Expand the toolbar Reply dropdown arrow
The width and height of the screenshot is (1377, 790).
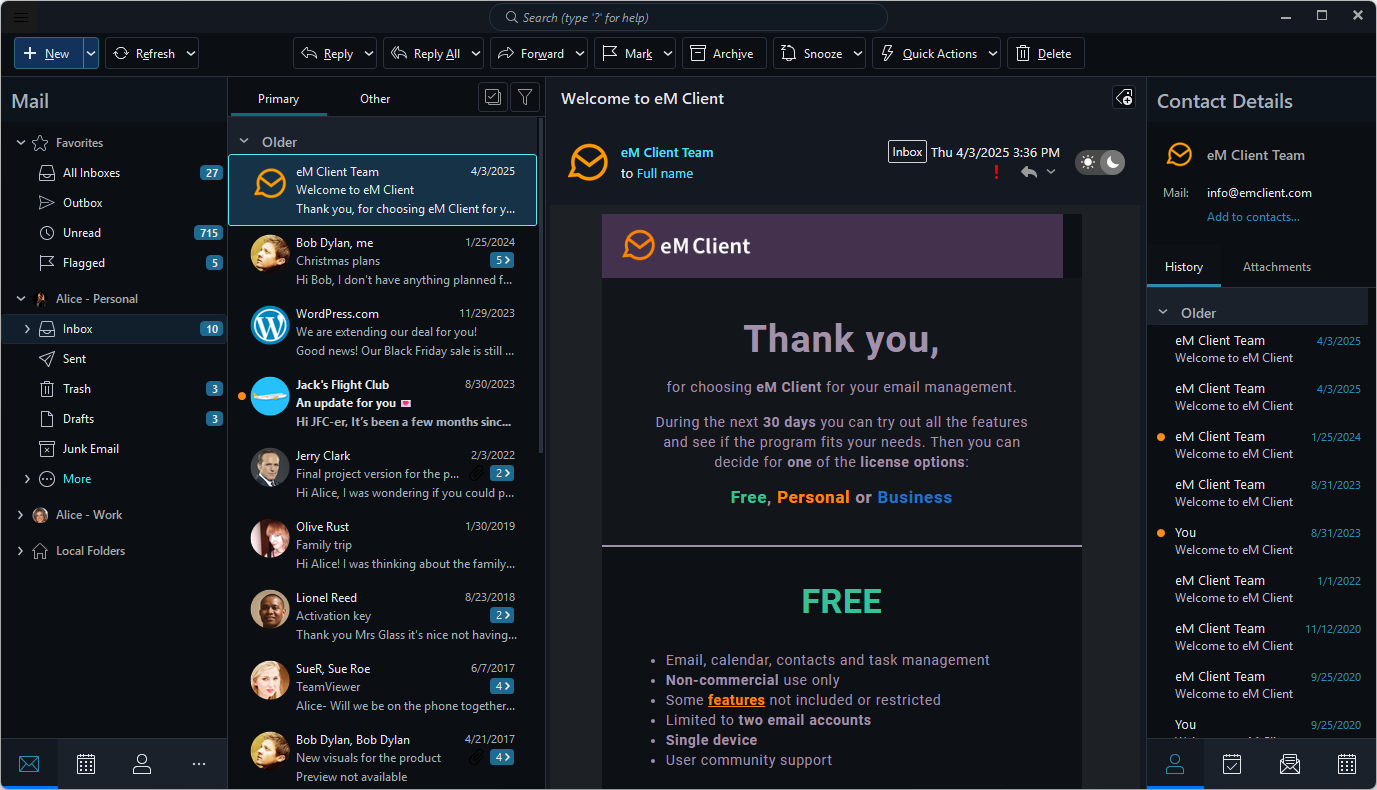(x=369, y=54)
